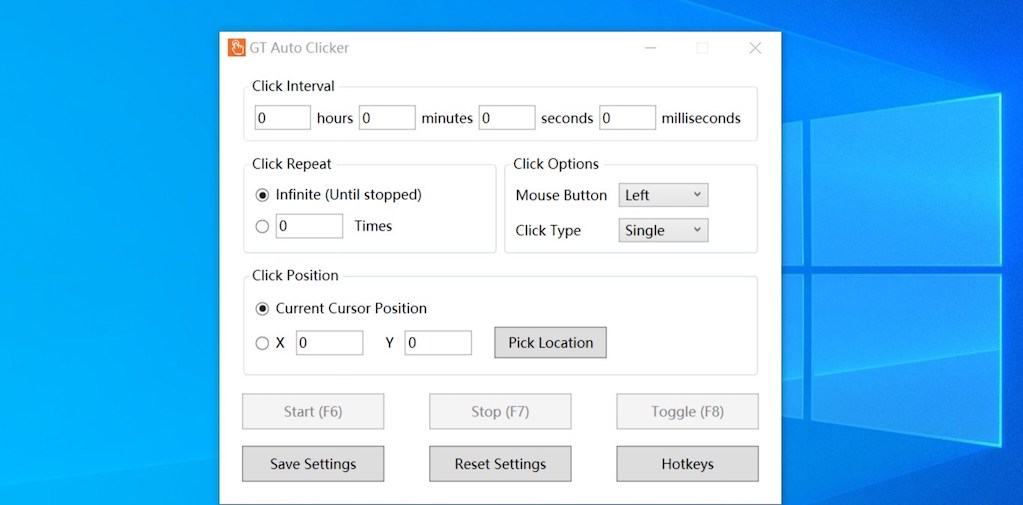
Task: Click the Reset Settings button
Action: pyautogui.click(x=500, y=464)
